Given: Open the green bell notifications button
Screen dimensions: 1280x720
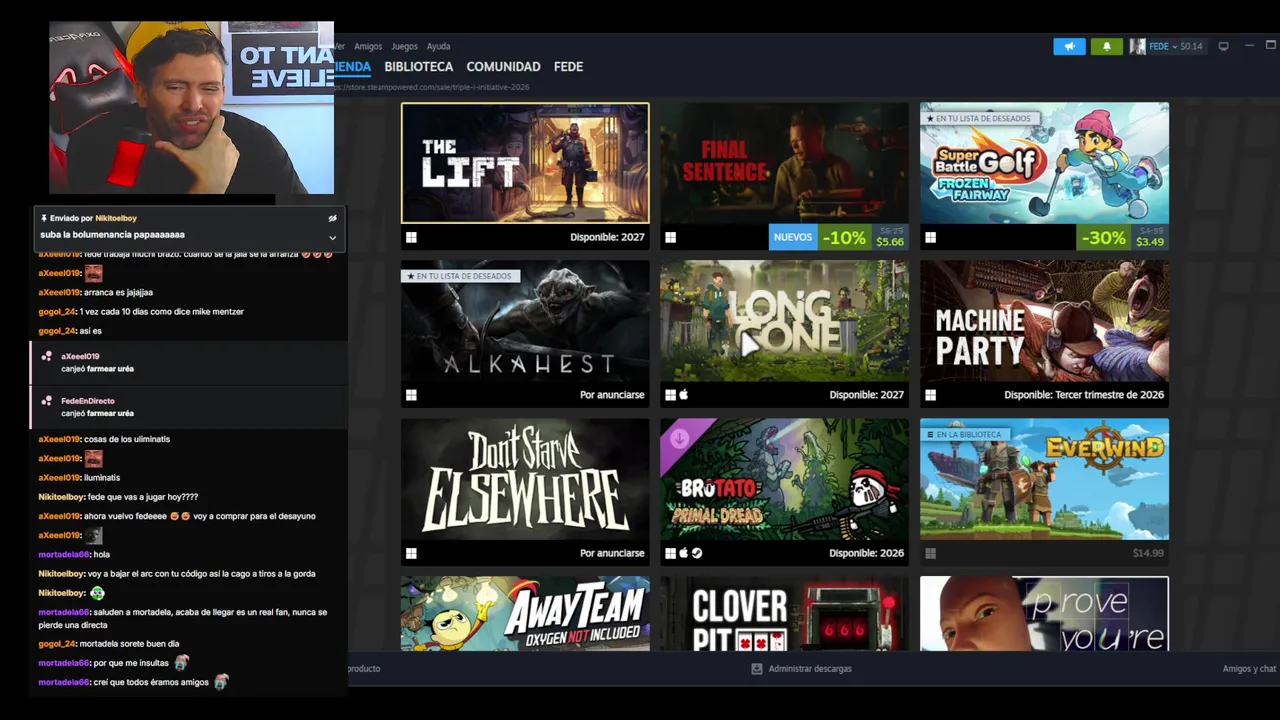Looking at the screenshot, I should [x=1106, y=46].
